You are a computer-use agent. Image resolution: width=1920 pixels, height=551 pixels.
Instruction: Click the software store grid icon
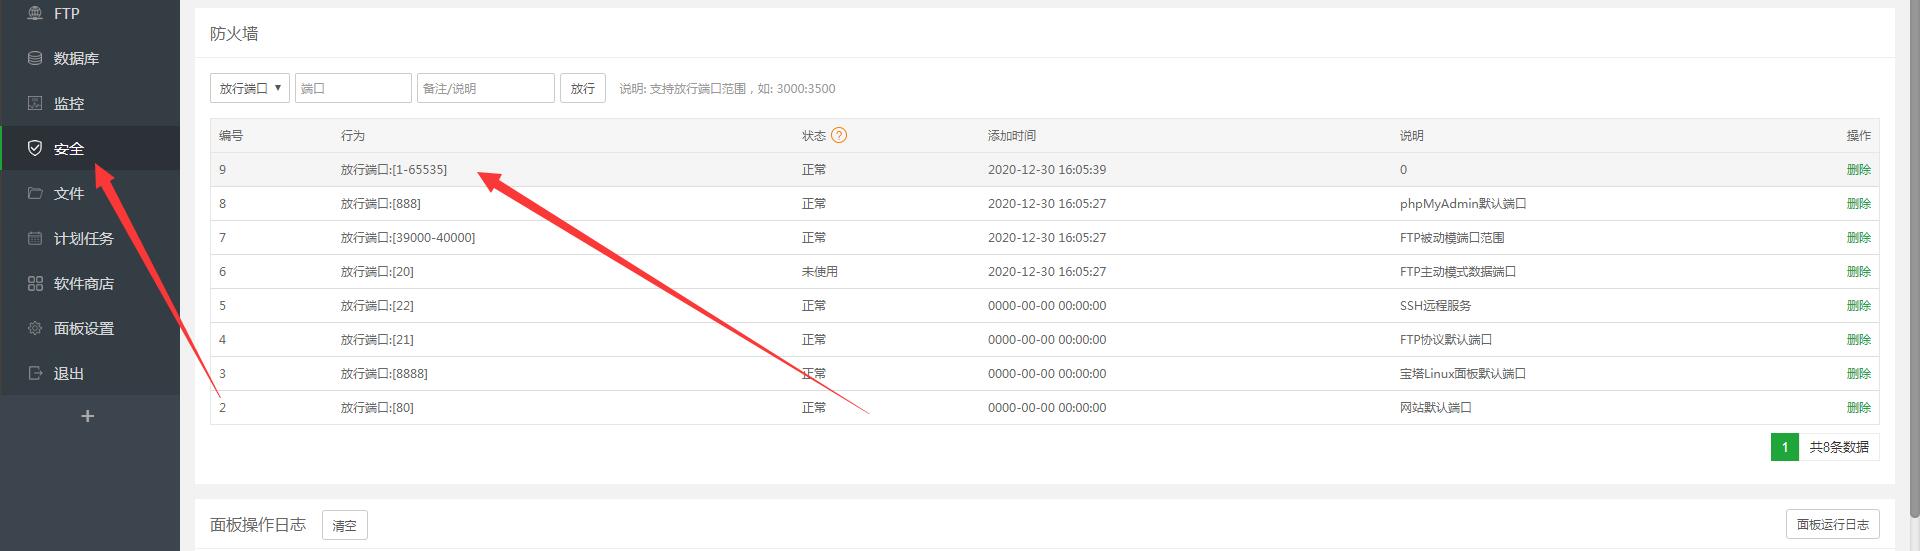tap(35, 284)
